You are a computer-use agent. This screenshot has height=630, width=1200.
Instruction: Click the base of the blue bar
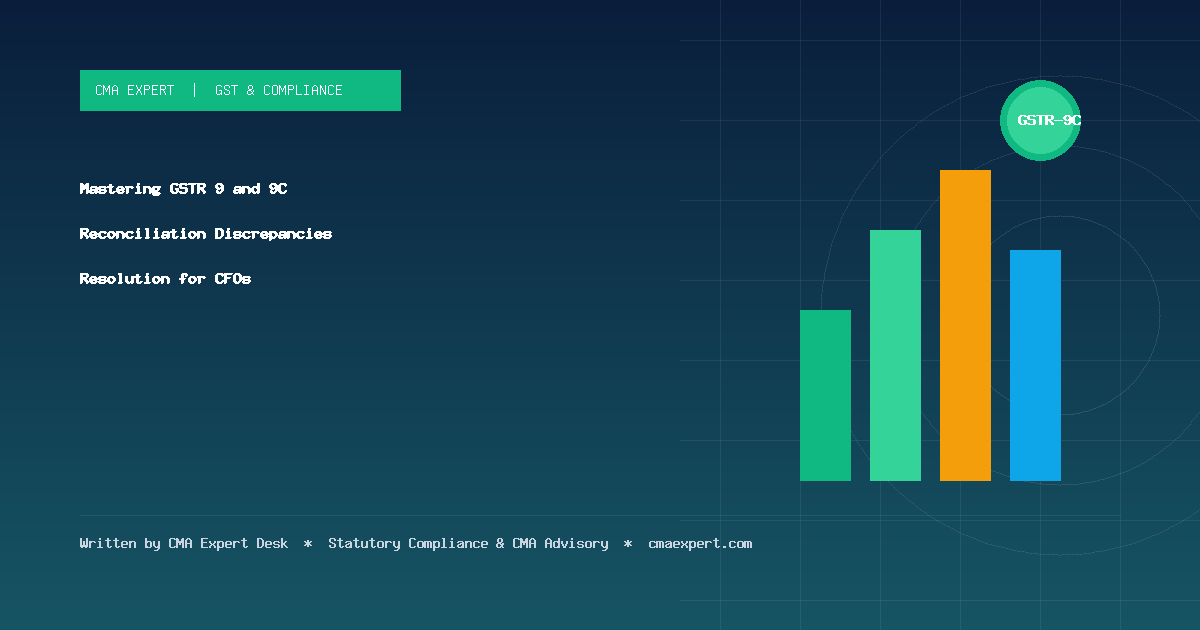coord(1035,476)
